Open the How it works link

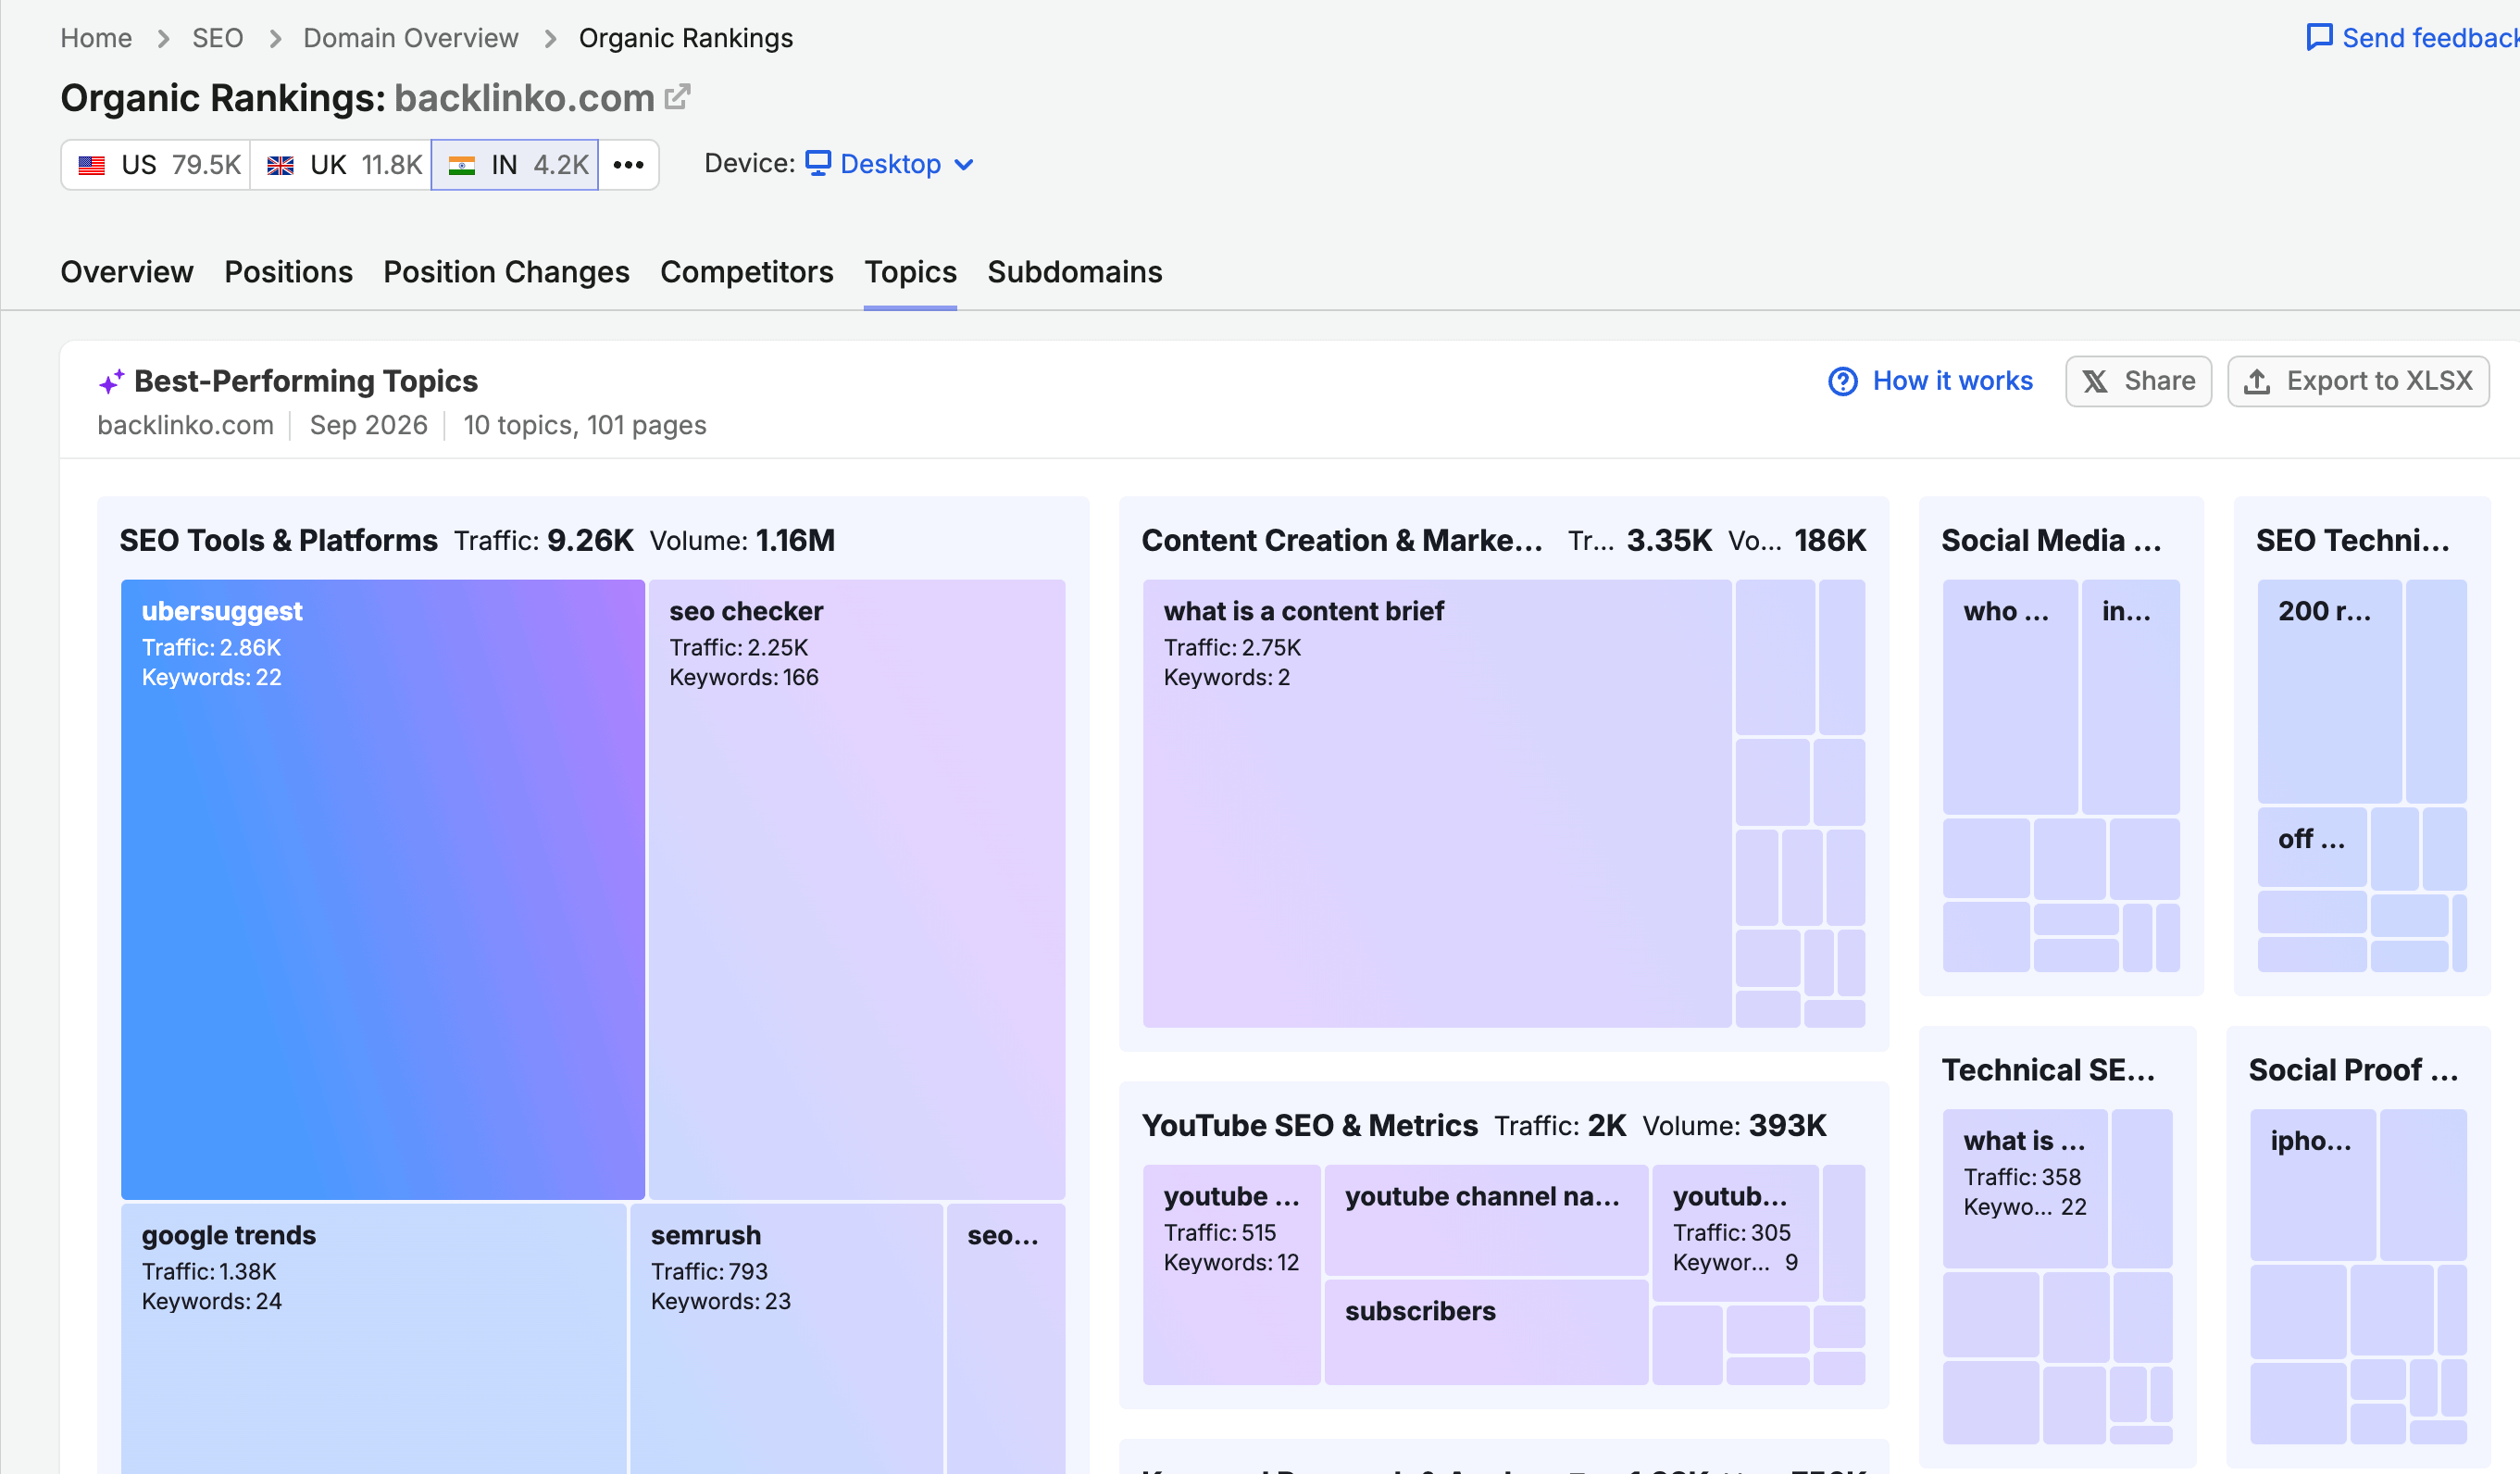[x=1930, y=381]
